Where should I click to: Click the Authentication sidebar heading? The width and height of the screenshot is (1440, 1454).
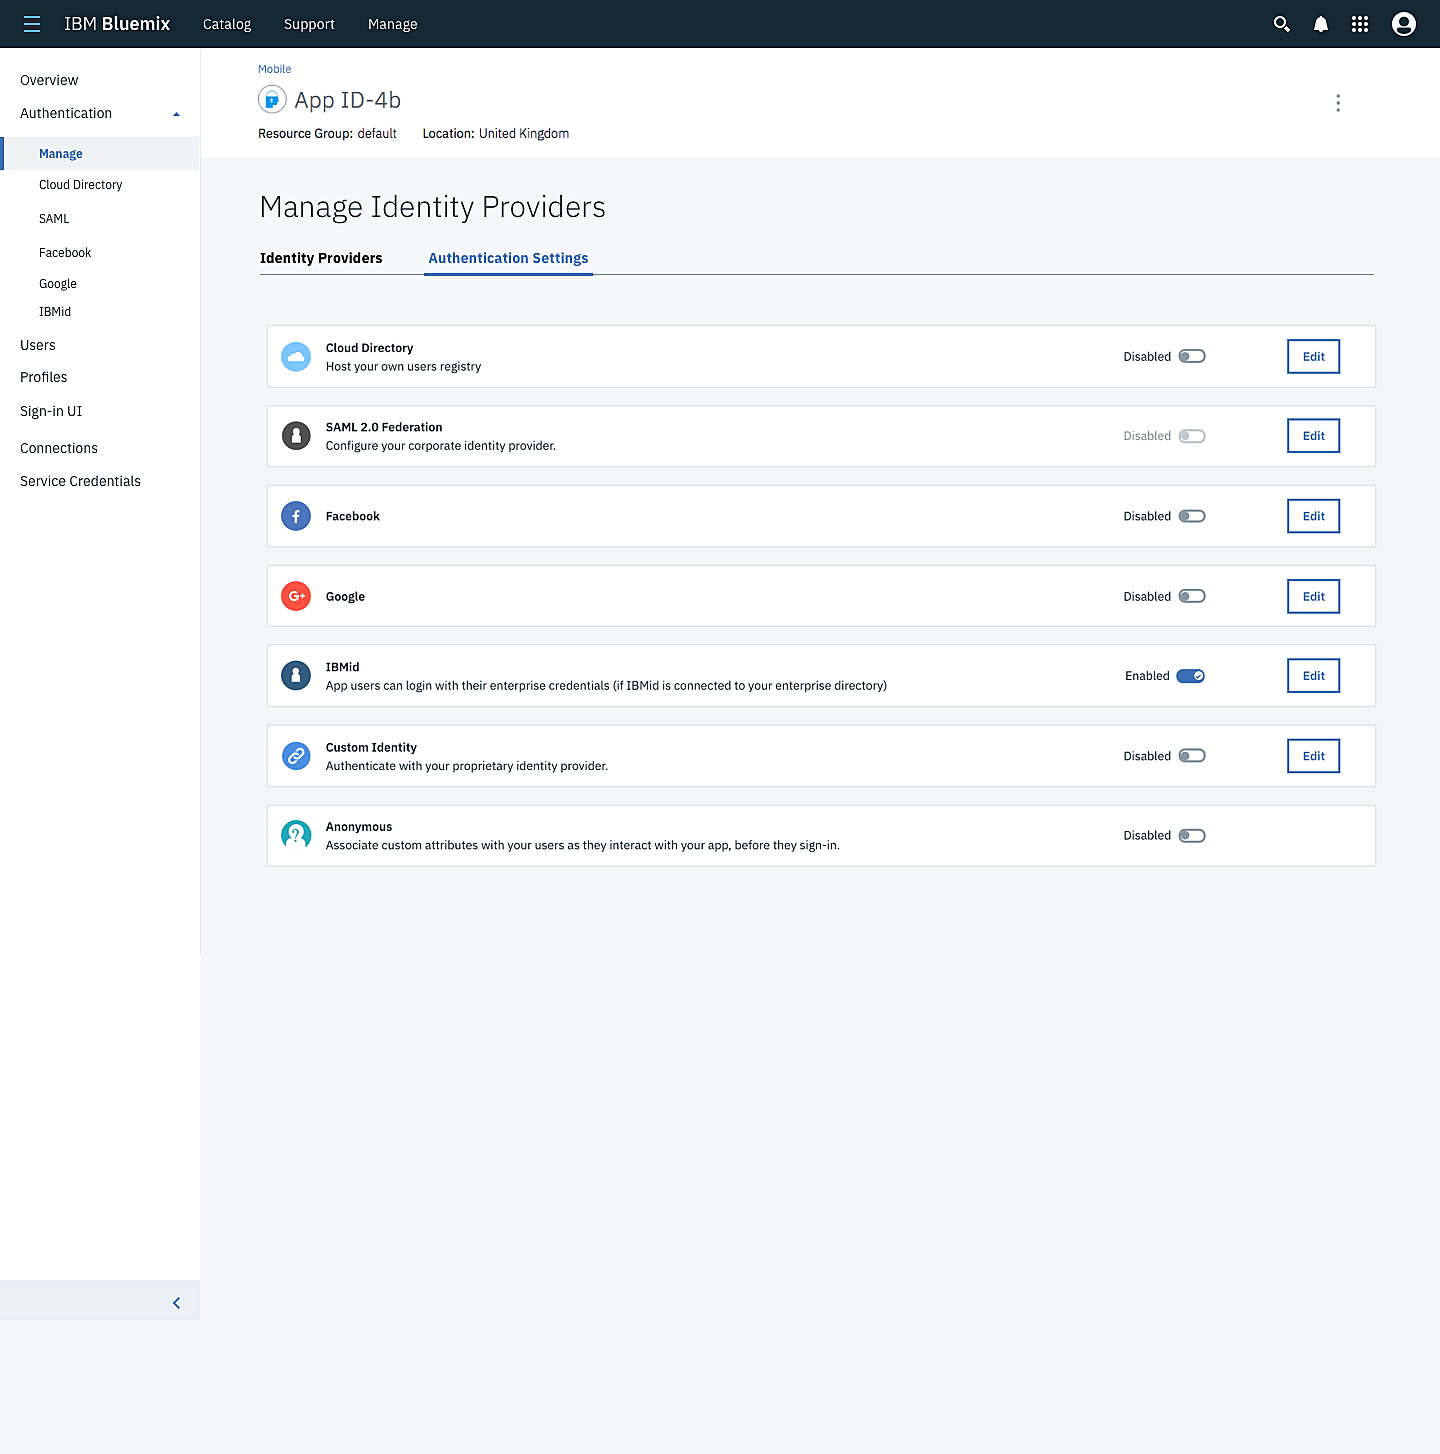66,113
